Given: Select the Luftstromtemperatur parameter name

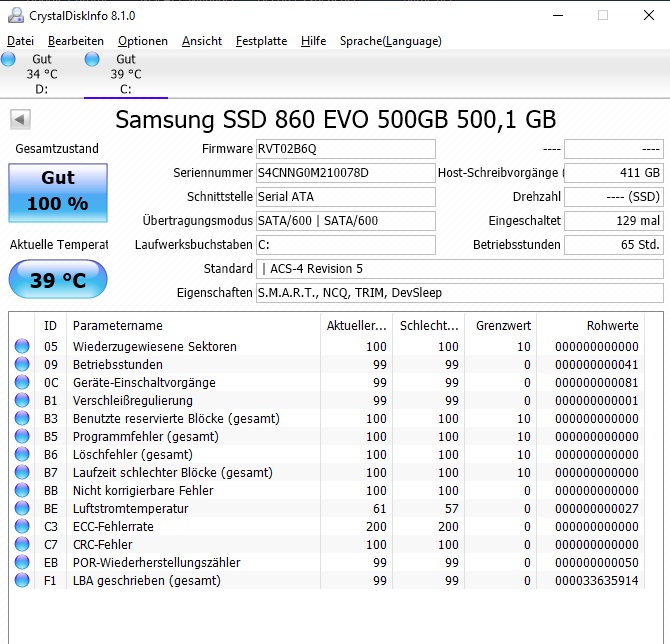Looking at the screenshot, I should pos(130,509).
